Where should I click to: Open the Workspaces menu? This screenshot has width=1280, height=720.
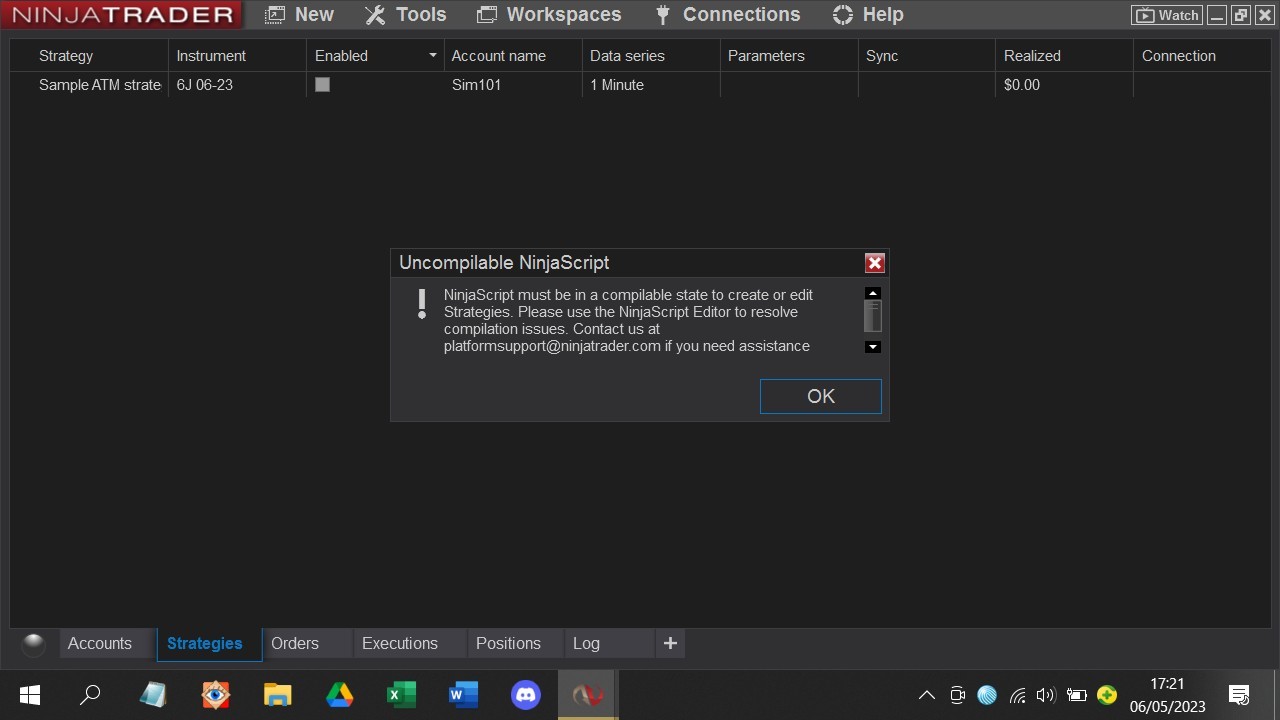pos(549,15)
